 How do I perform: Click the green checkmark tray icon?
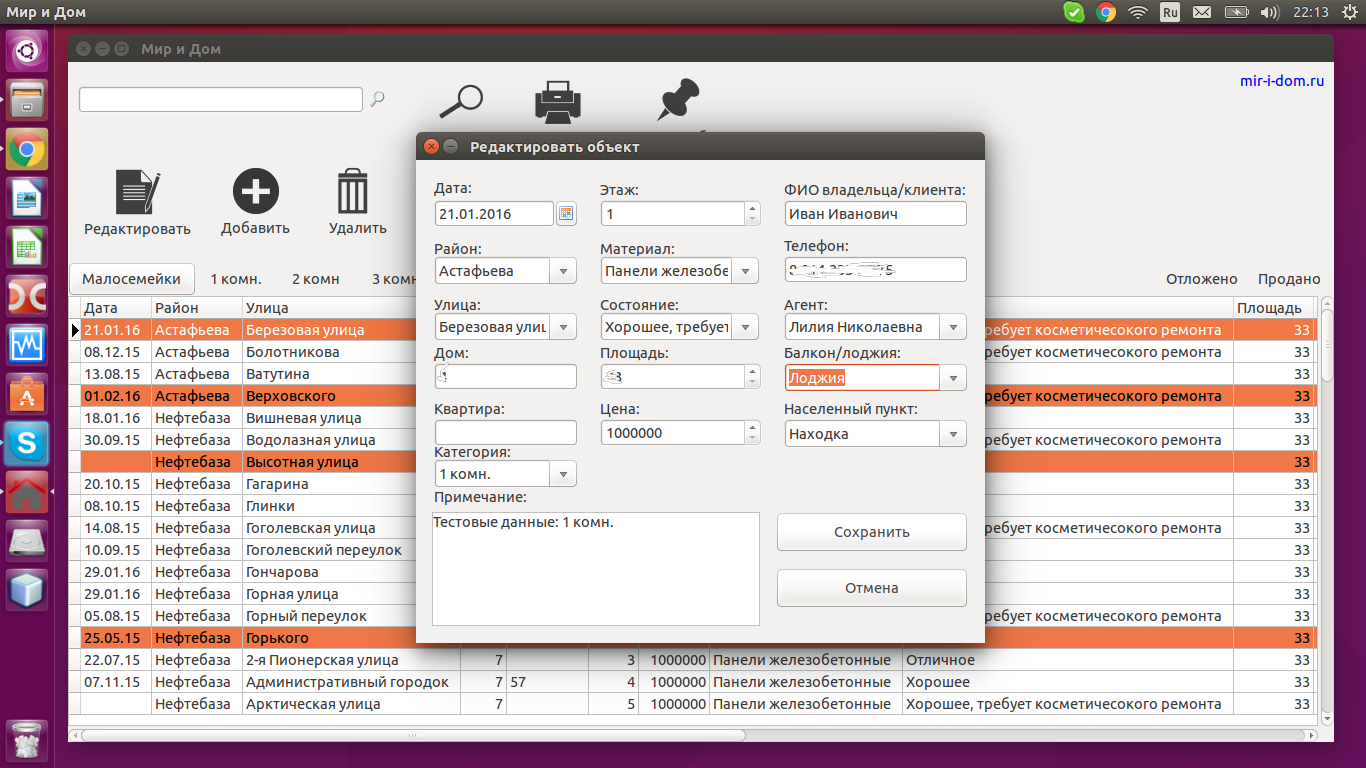(1074, 12)
